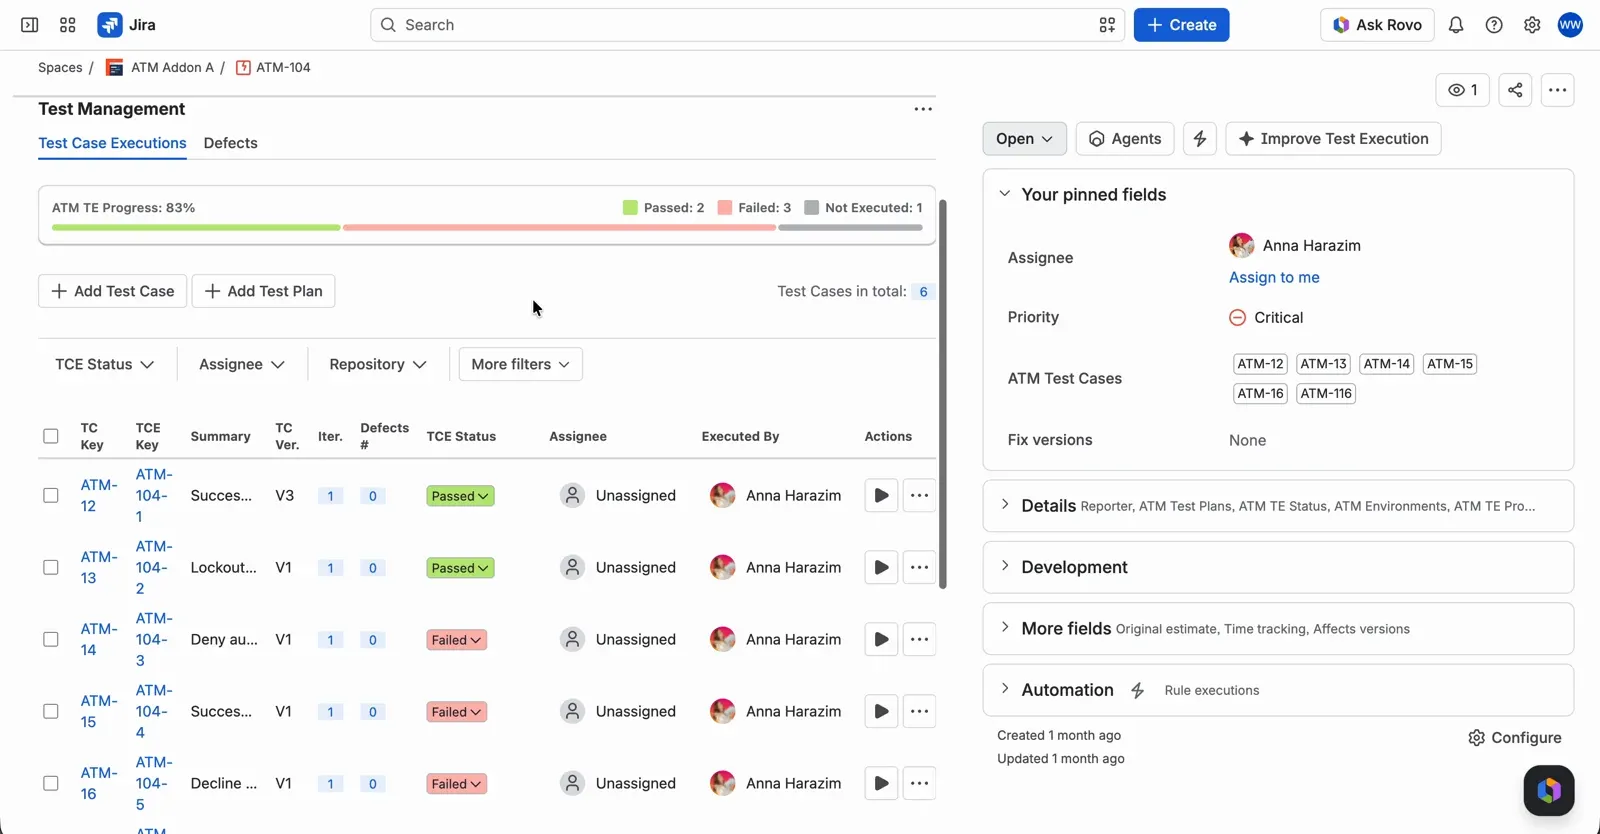Switch to the Defects tab
This screenshot has height=834, width=1600.
(230, 143)
